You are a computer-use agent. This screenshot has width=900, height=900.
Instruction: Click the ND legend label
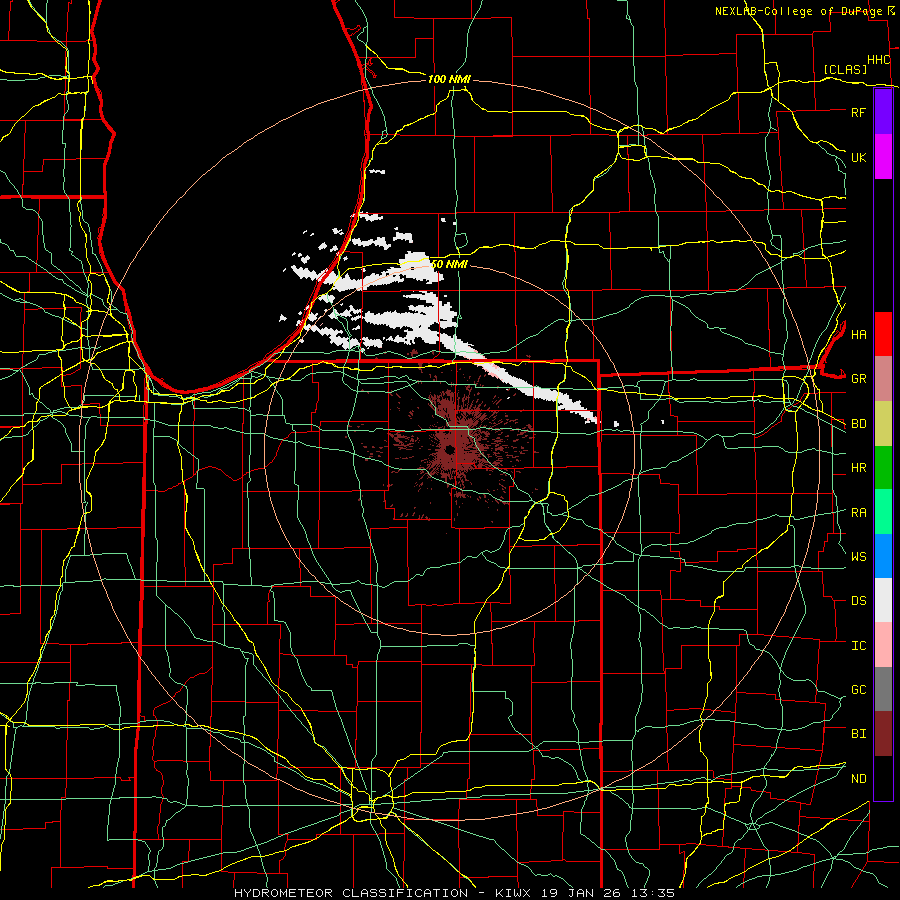tap(858, 778)
